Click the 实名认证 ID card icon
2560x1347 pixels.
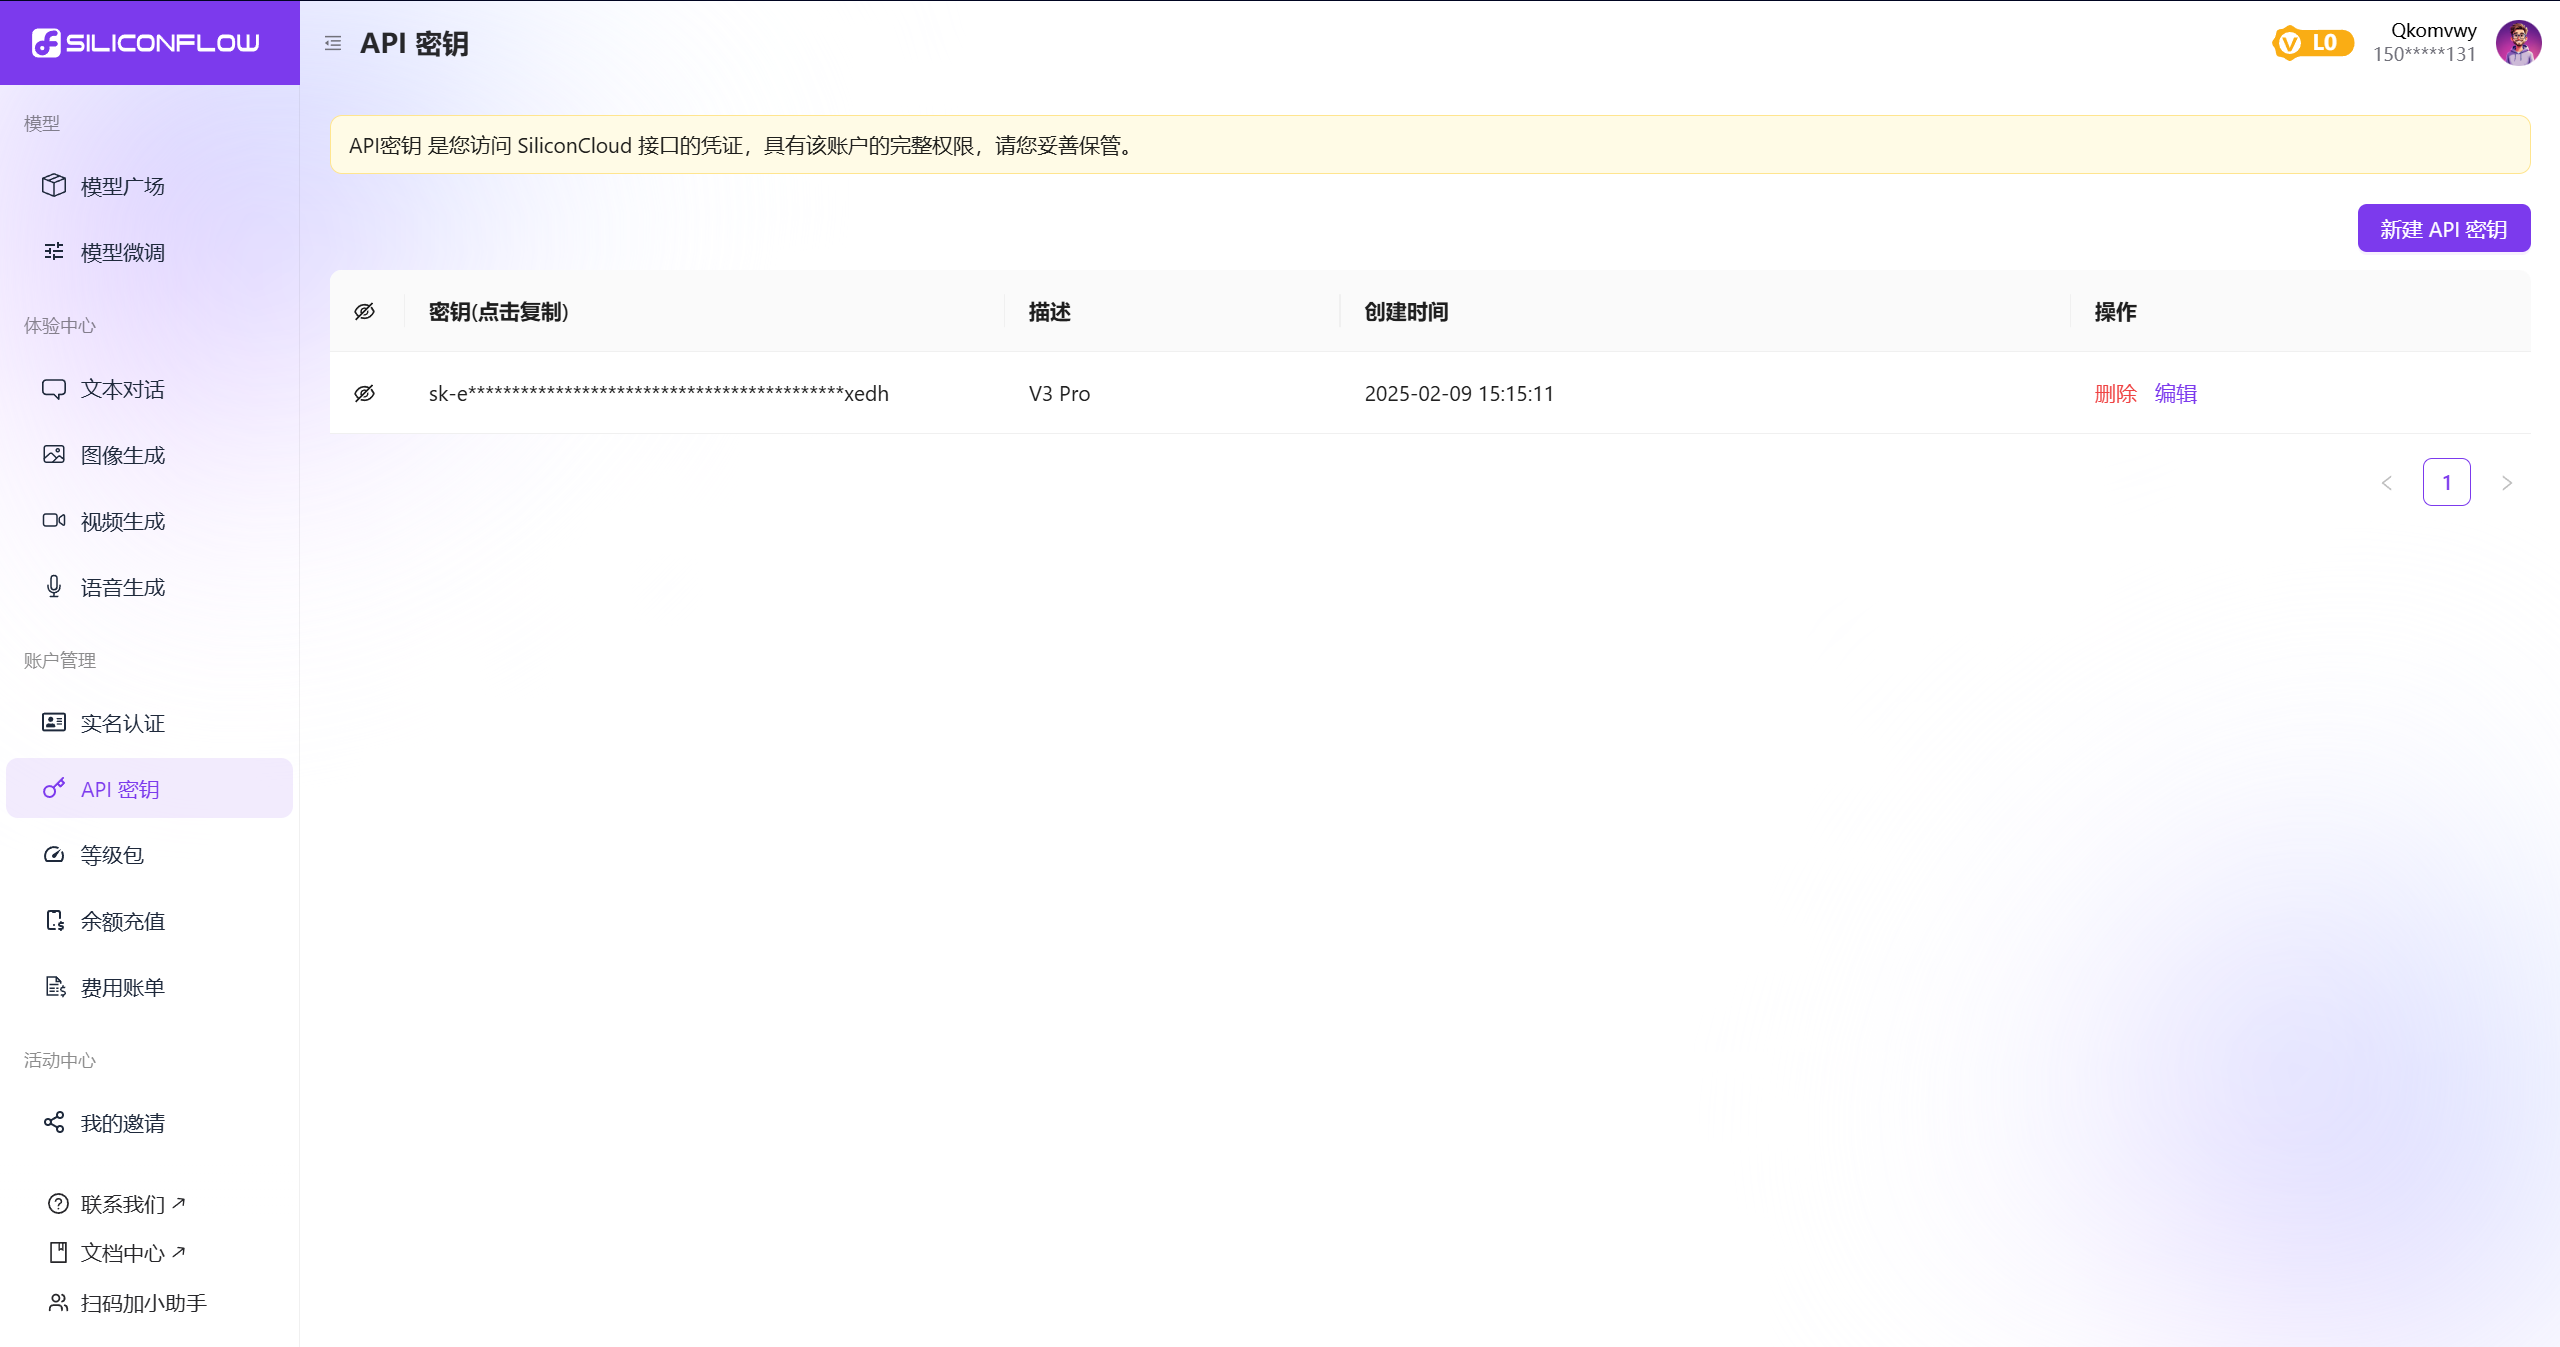tap(54, 722)
